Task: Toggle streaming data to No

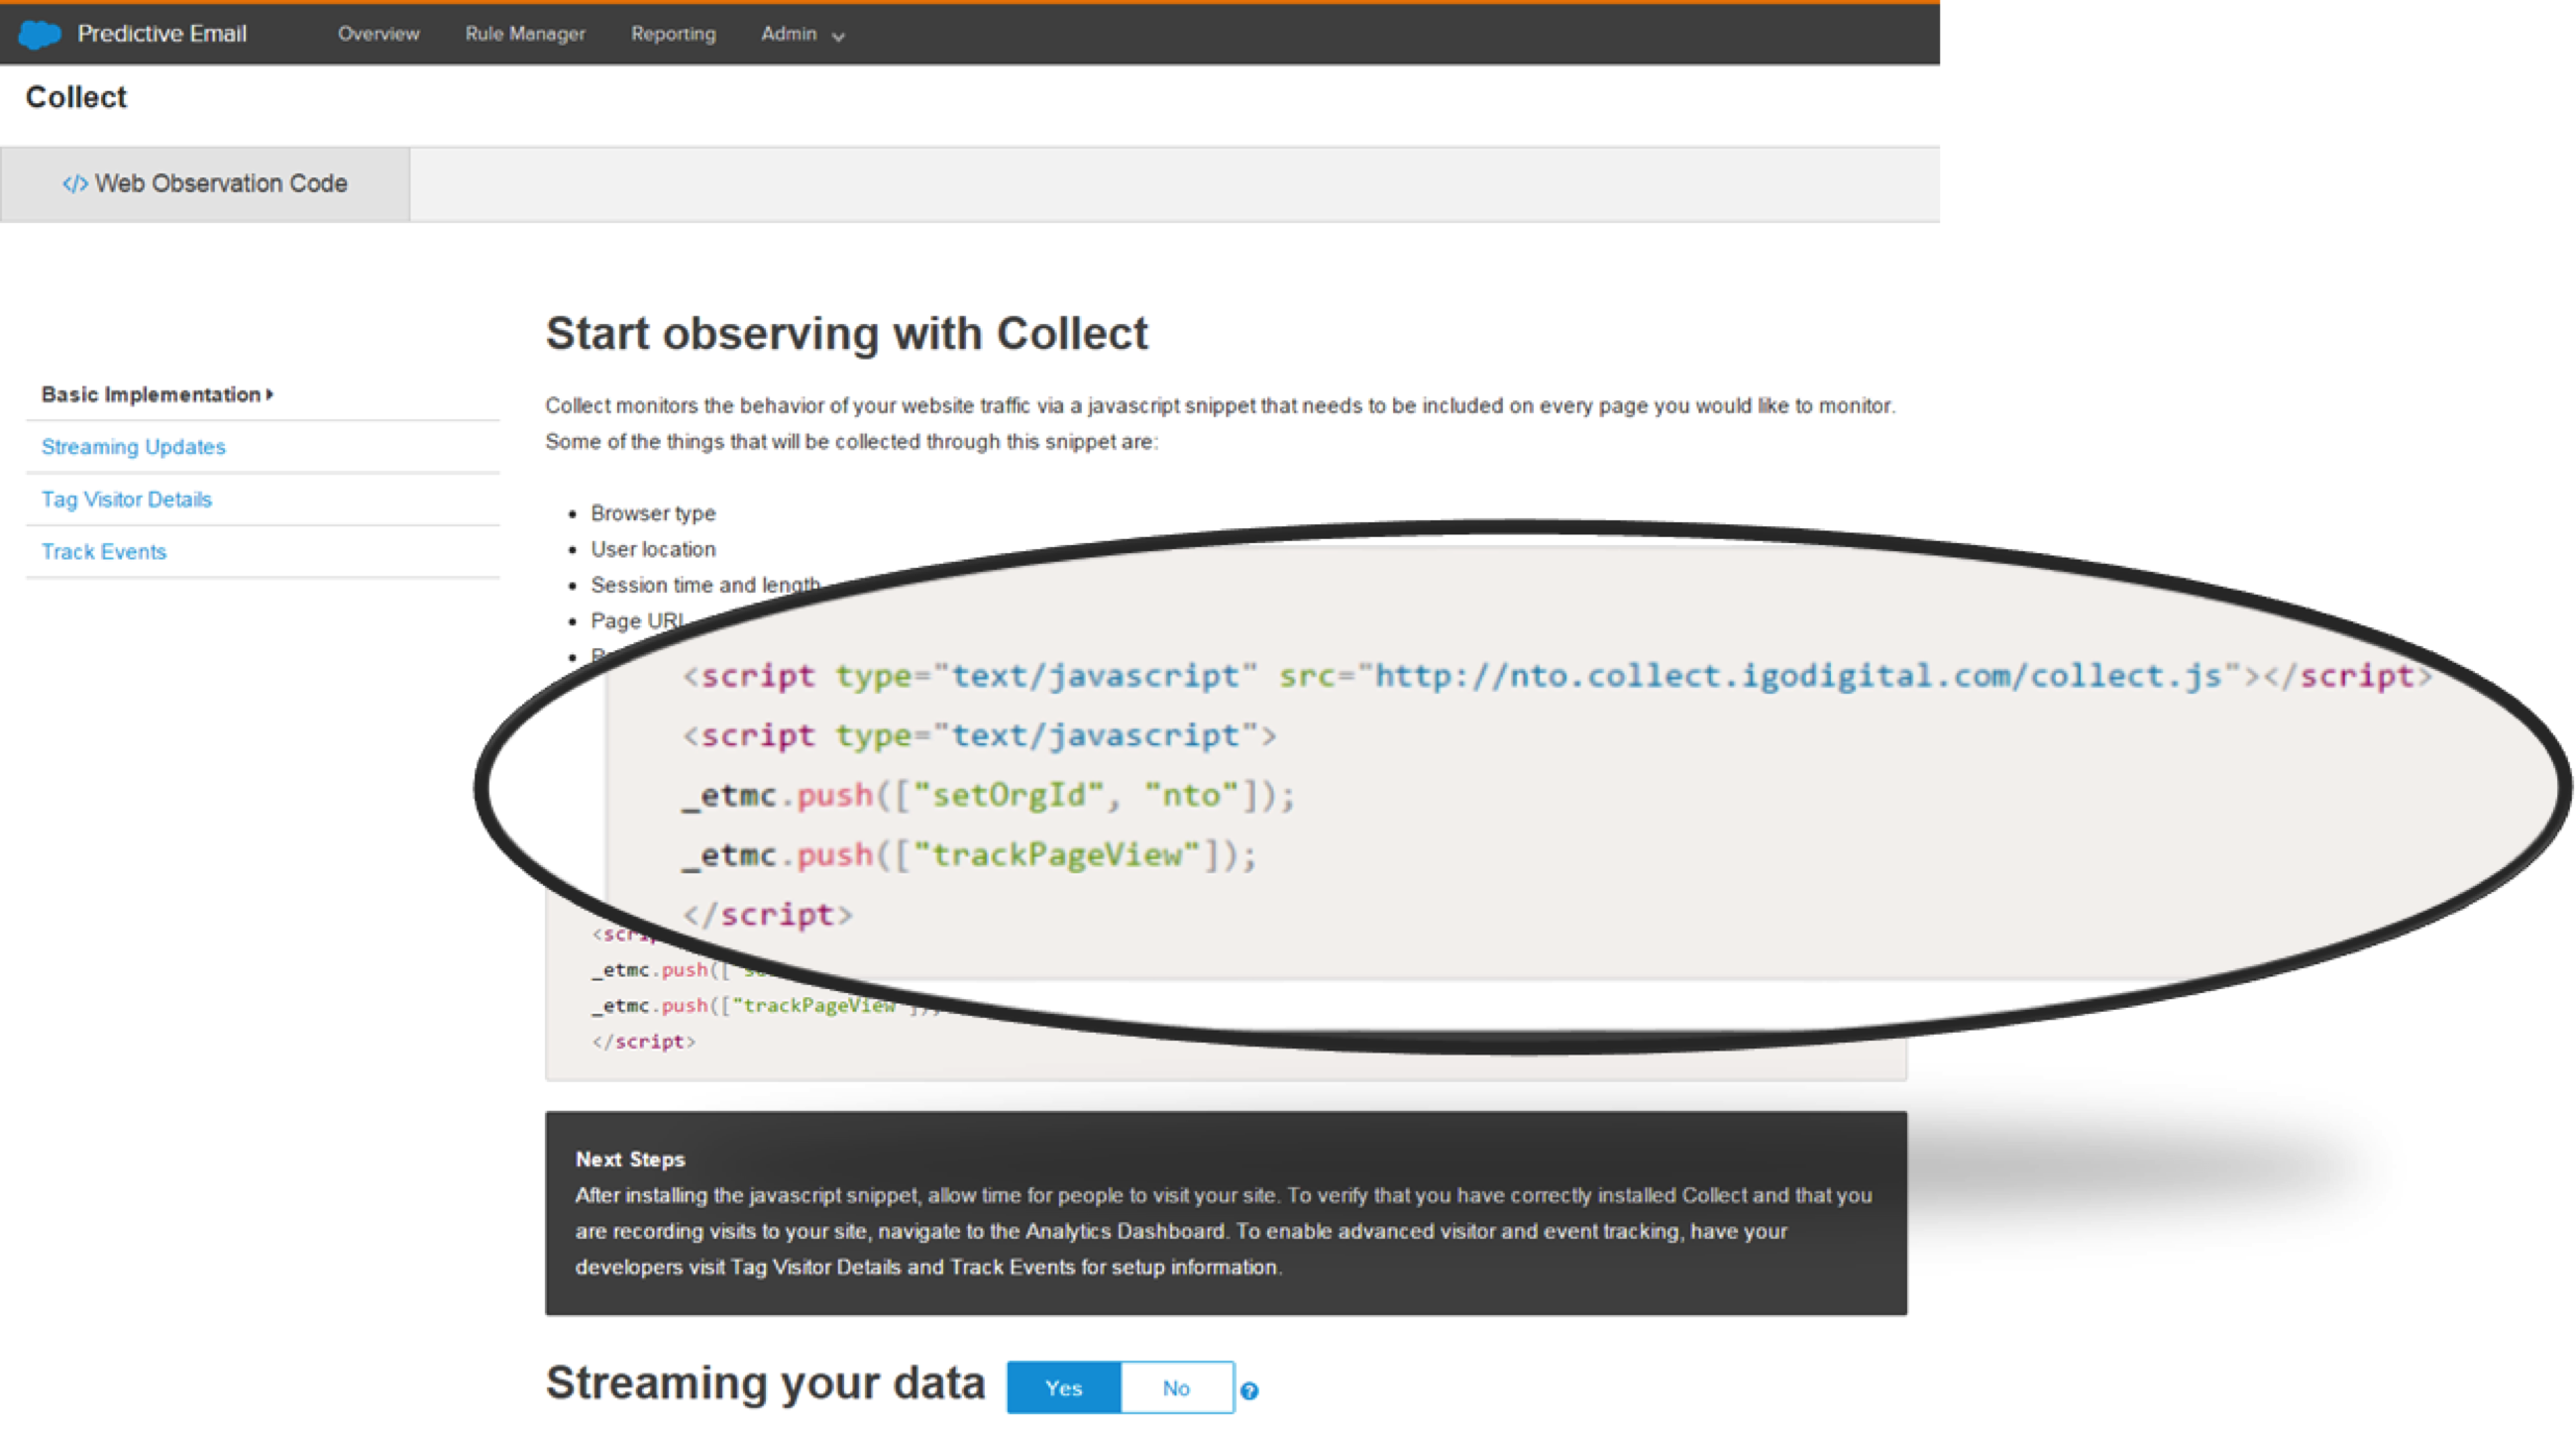Action: click(x=1176, y=1387)
